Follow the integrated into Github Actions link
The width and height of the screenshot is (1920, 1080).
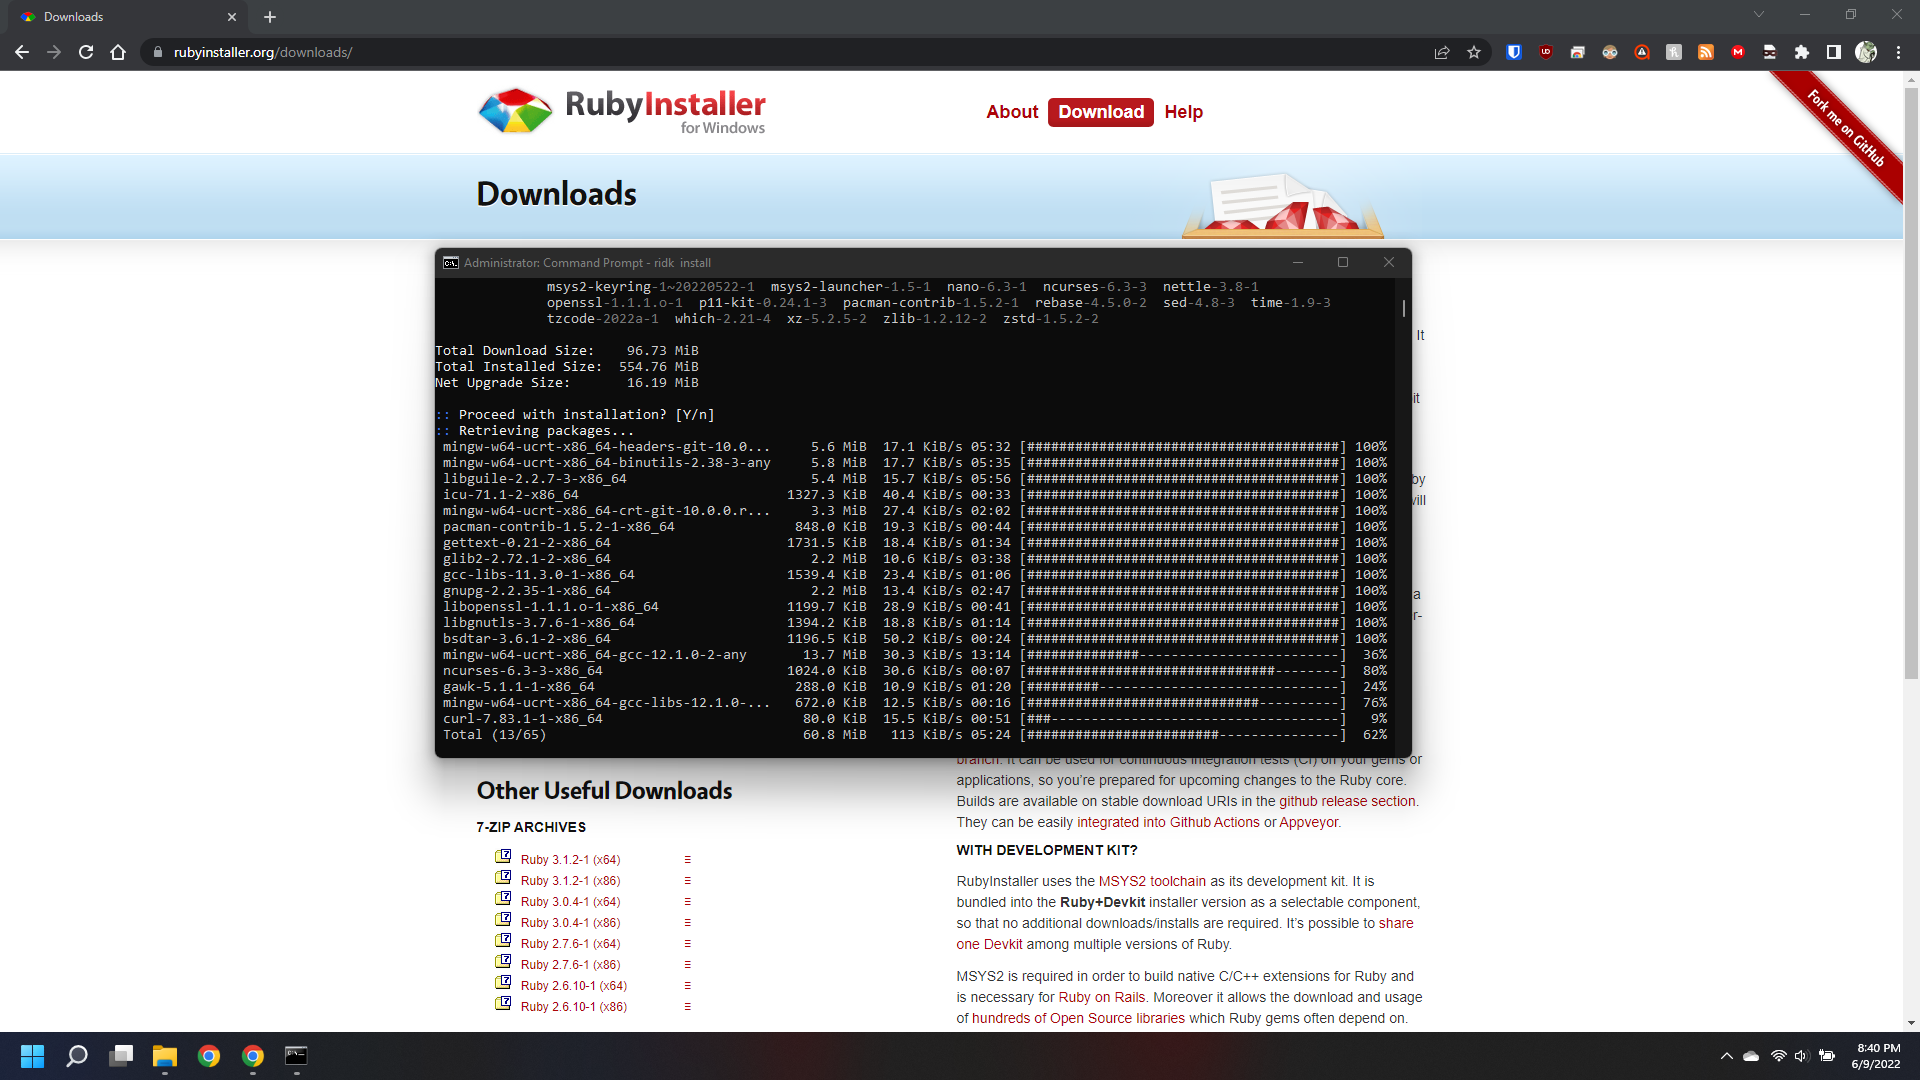point(1168,822)
